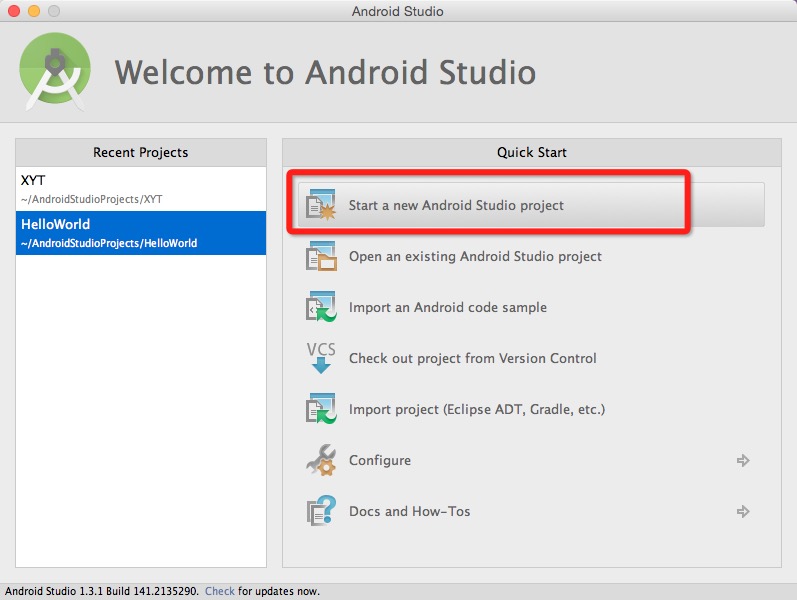Click the Welcome to Android Studio heading
Viewport: 797px width, 600px height.
click(x=325, y=72)
